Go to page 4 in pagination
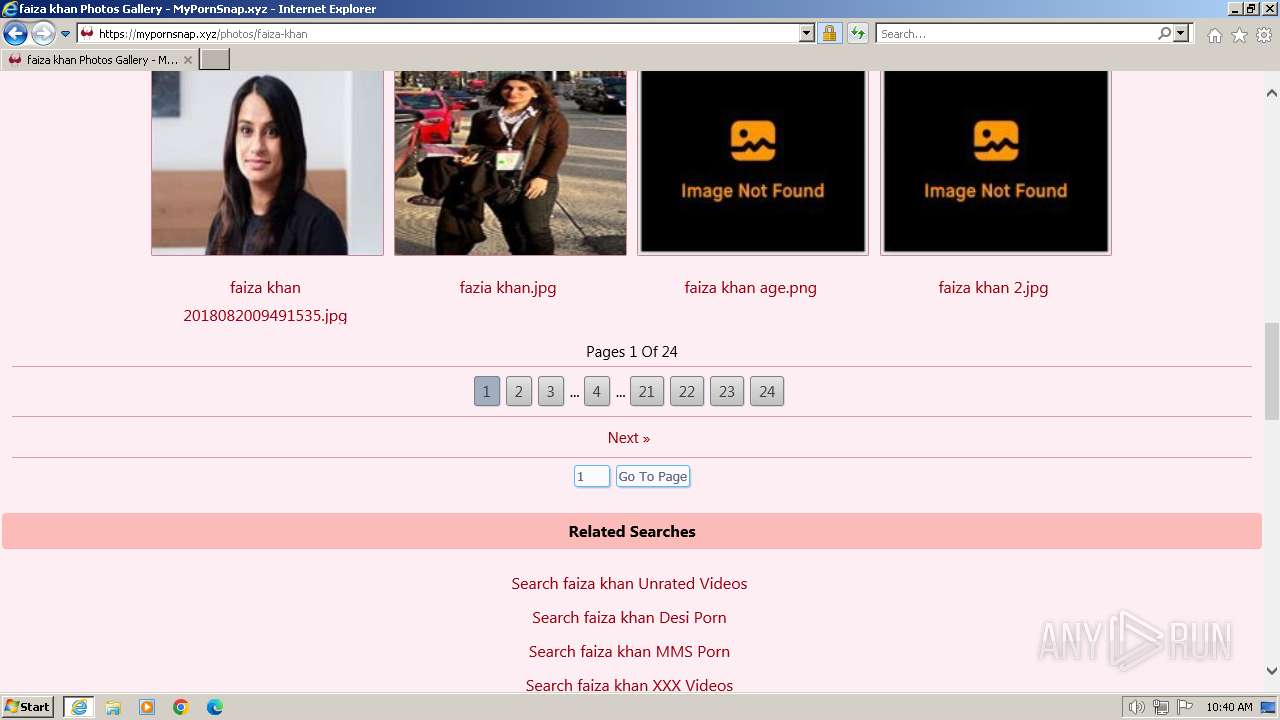 click(x=597, y=391)
